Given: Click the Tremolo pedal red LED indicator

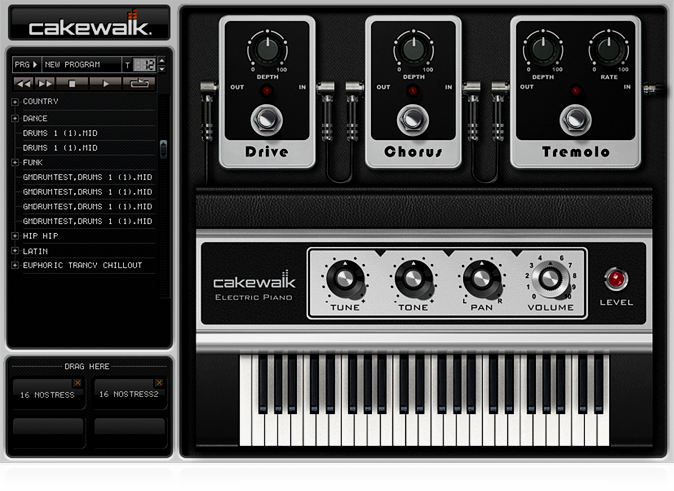Looking at the screenshot, I should (576, 91).
